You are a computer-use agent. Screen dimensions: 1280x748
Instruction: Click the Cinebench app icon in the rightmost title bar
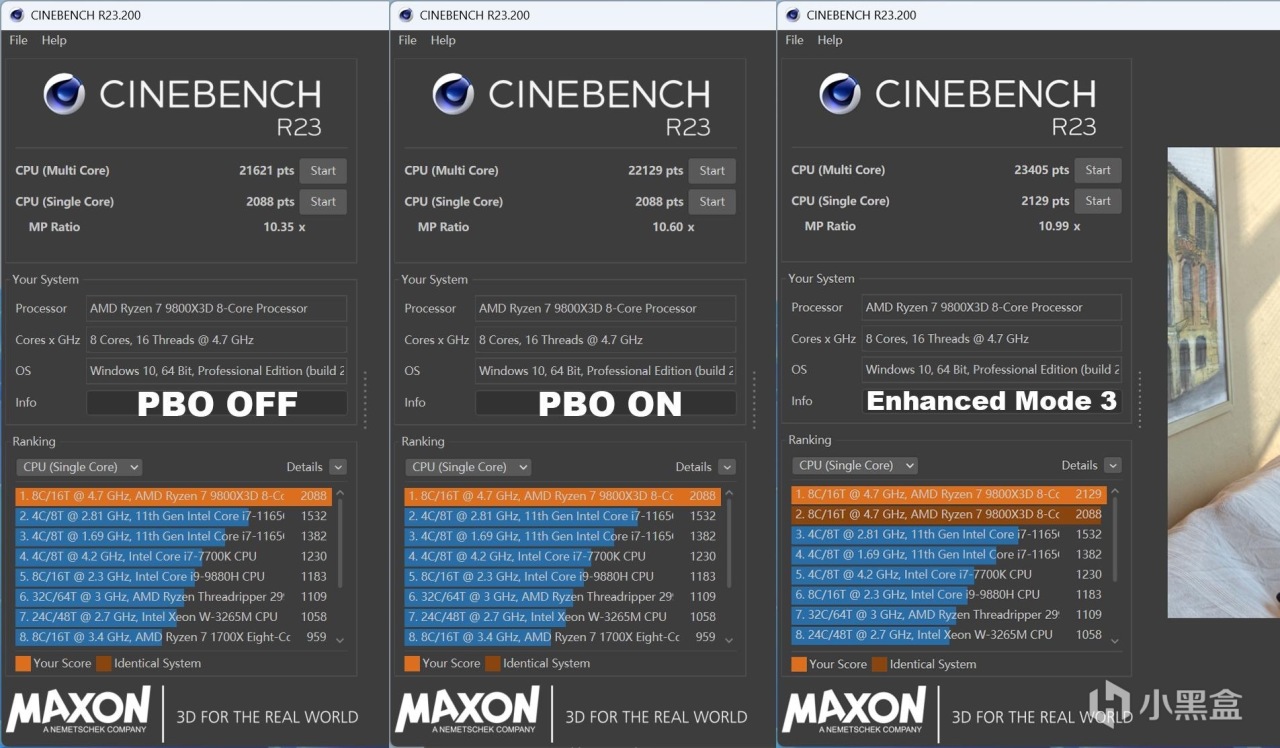[x=792, y=15]
